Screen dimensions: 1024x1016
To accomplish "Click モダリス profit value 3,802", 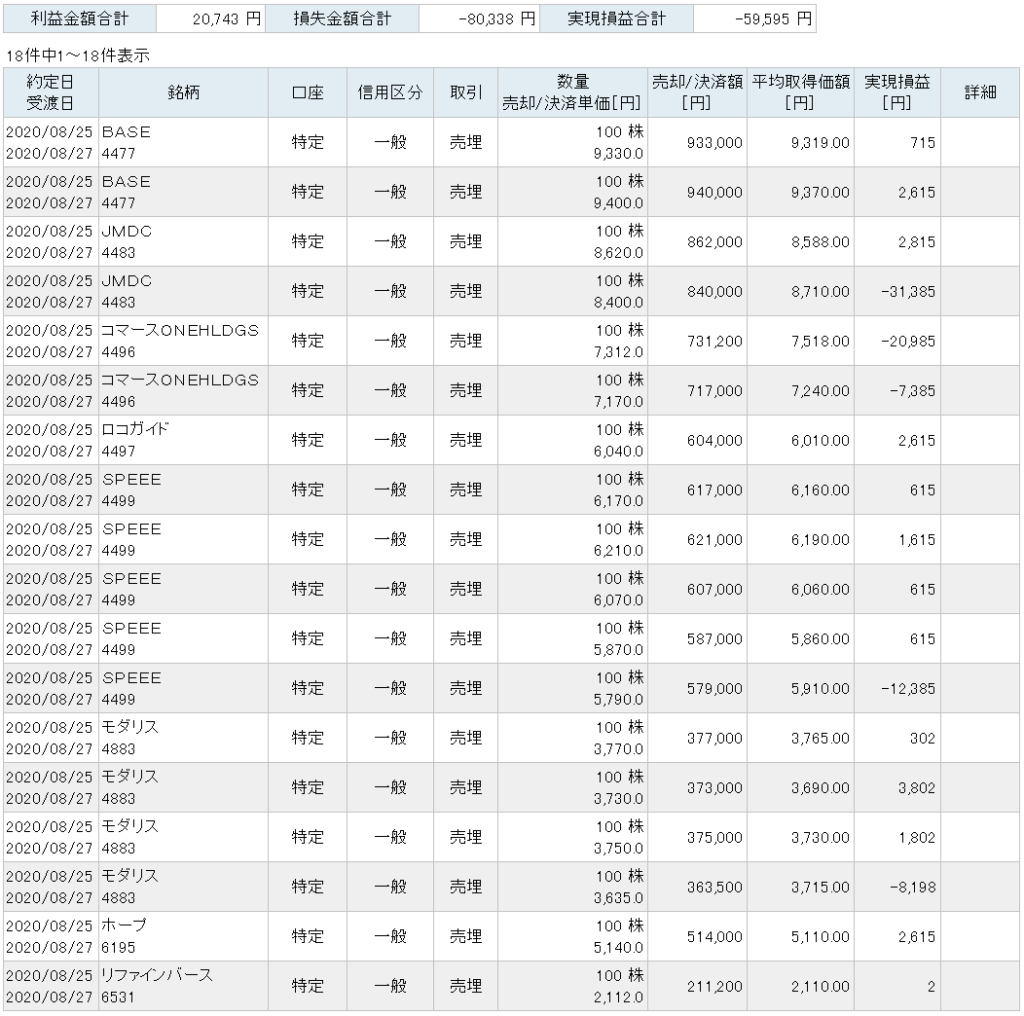I will pyautogui.click(x=916, y=788).
